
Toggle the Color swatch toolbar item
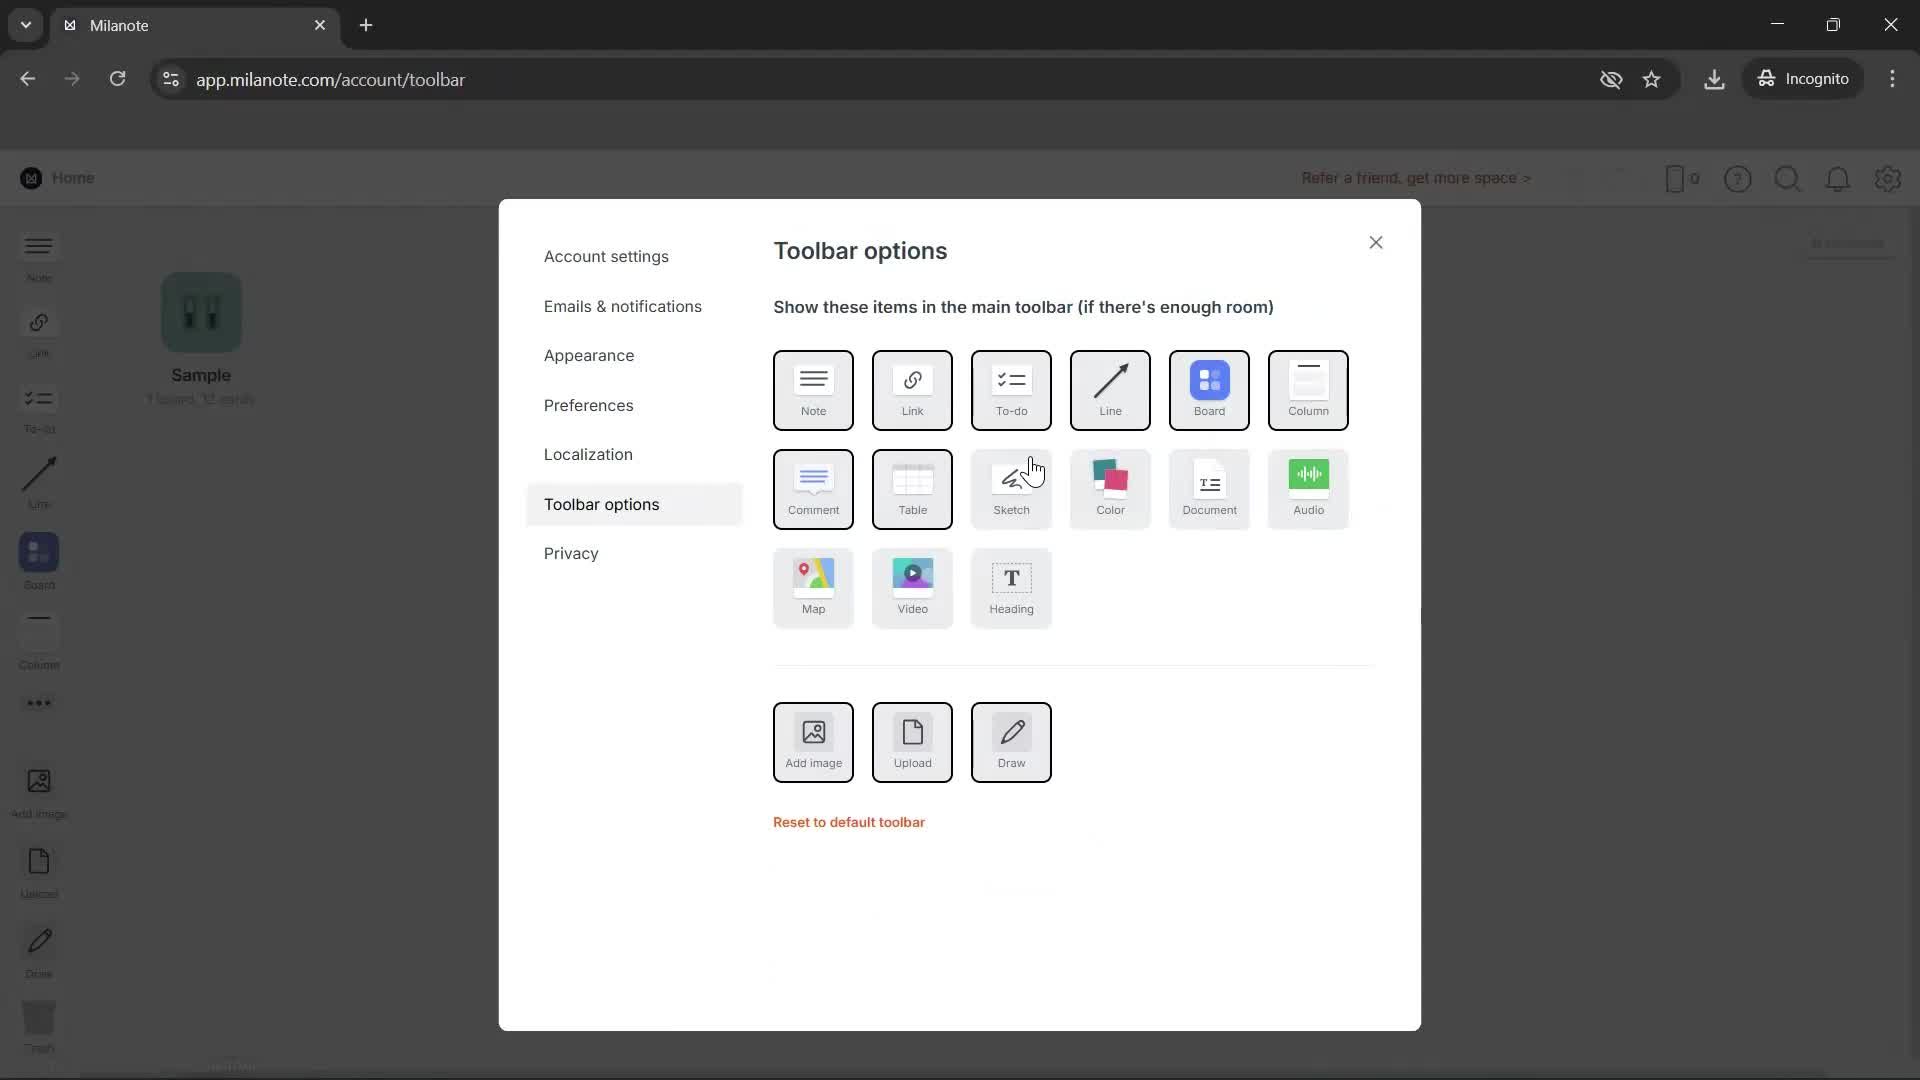tap(1110, 489)
